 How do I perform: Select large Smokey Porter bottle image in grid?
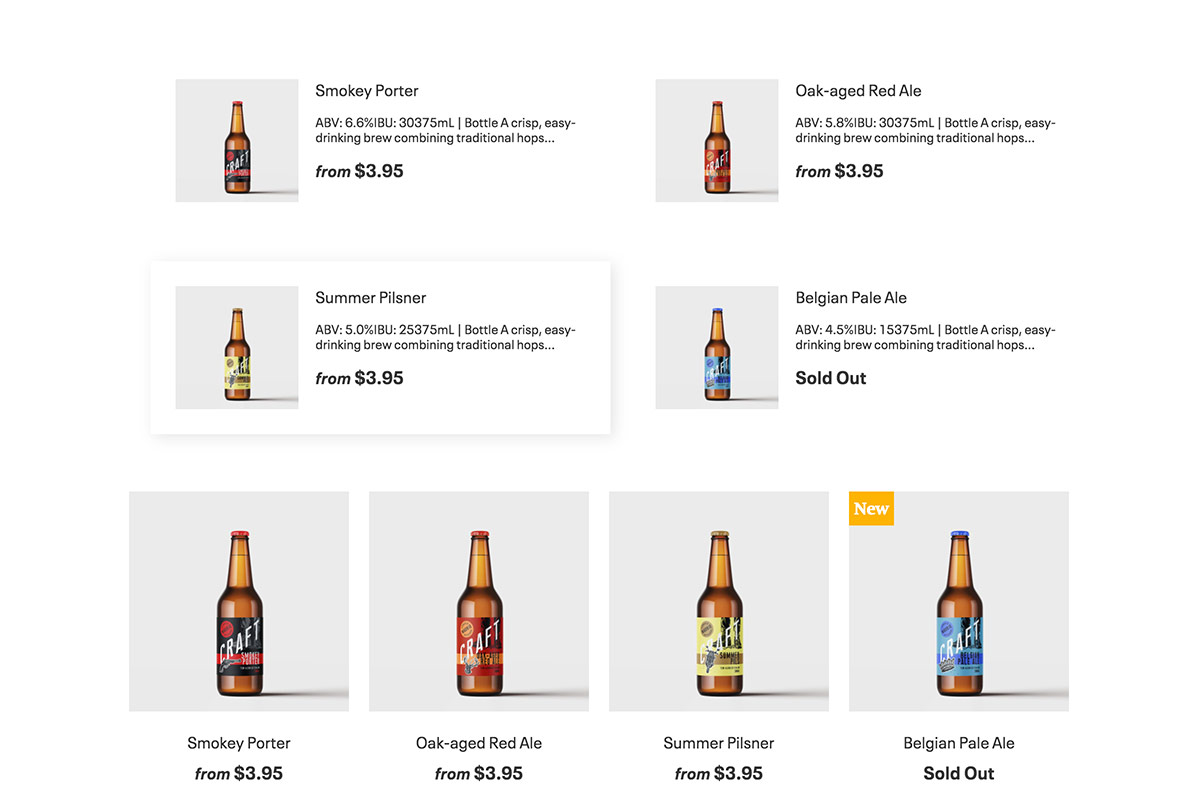point(239,601)
